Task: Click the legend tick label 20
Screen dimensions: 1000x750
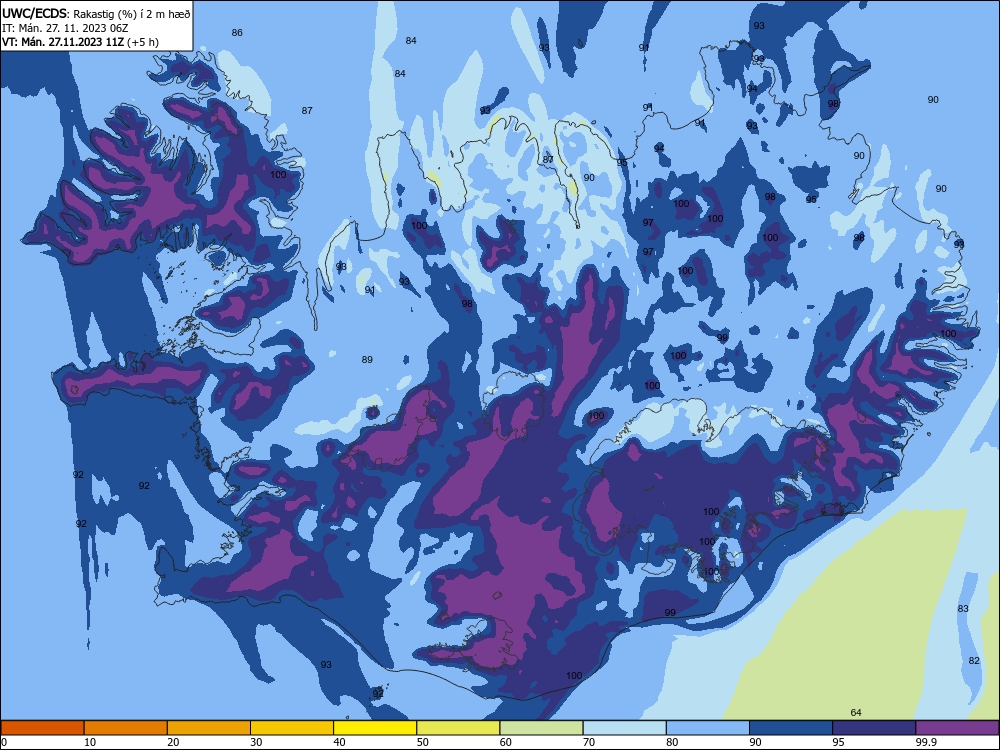Action: coord(173,742)
